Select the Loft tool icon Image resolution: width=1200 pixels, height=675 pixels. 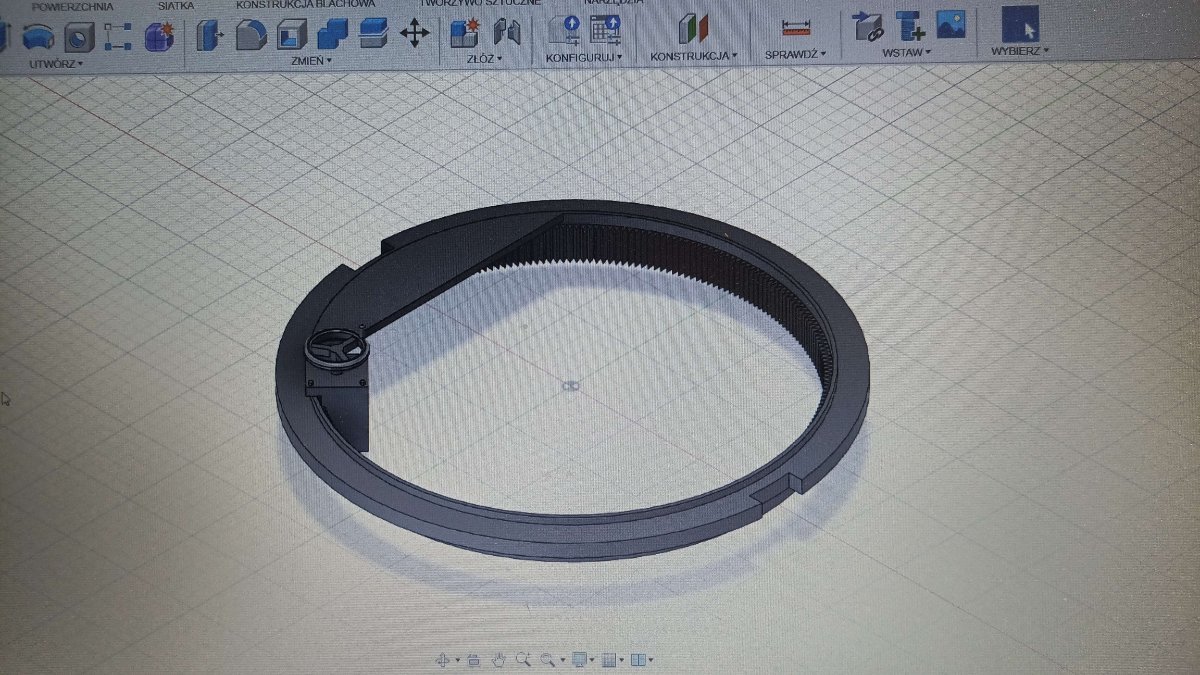click(38, 36)
